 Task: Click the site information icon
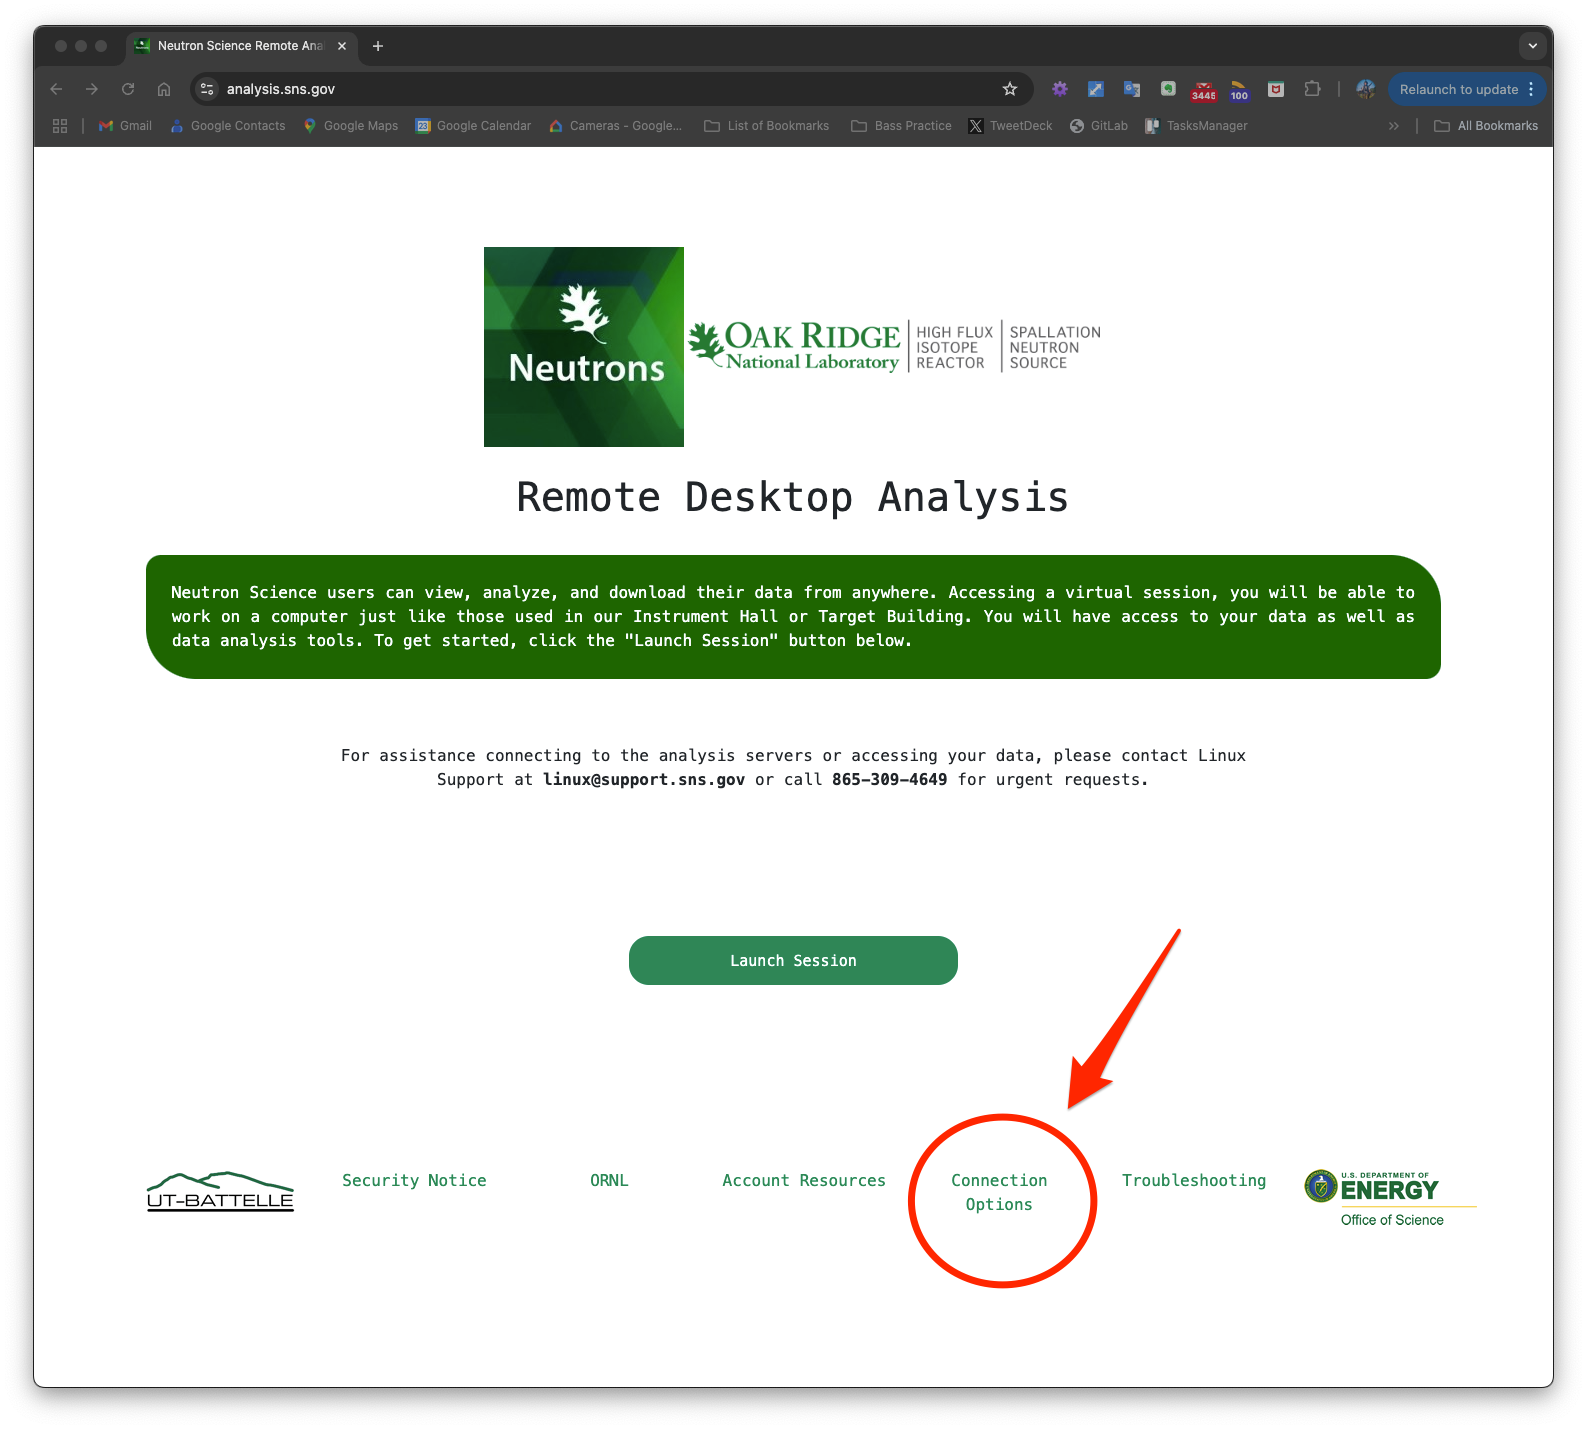[x=207, y=89]
